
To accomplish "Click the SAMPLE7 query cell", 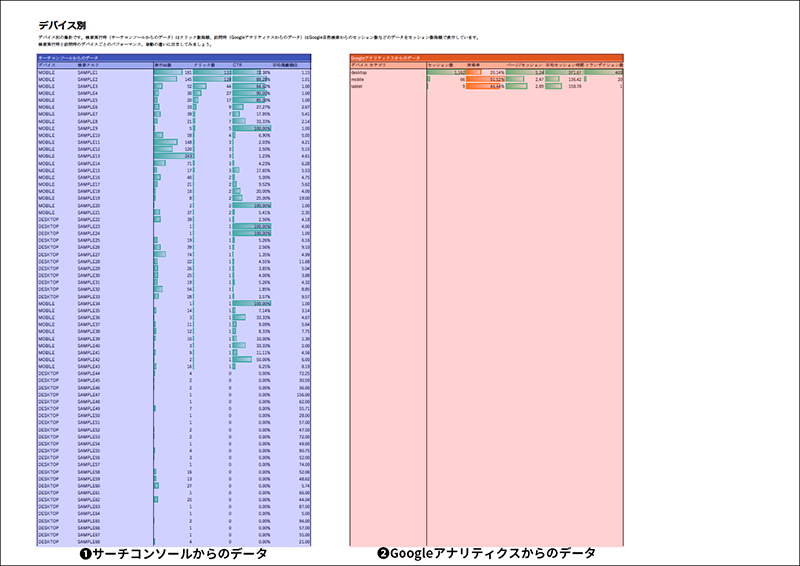I will pyautogui.click(x=87, y=114).
